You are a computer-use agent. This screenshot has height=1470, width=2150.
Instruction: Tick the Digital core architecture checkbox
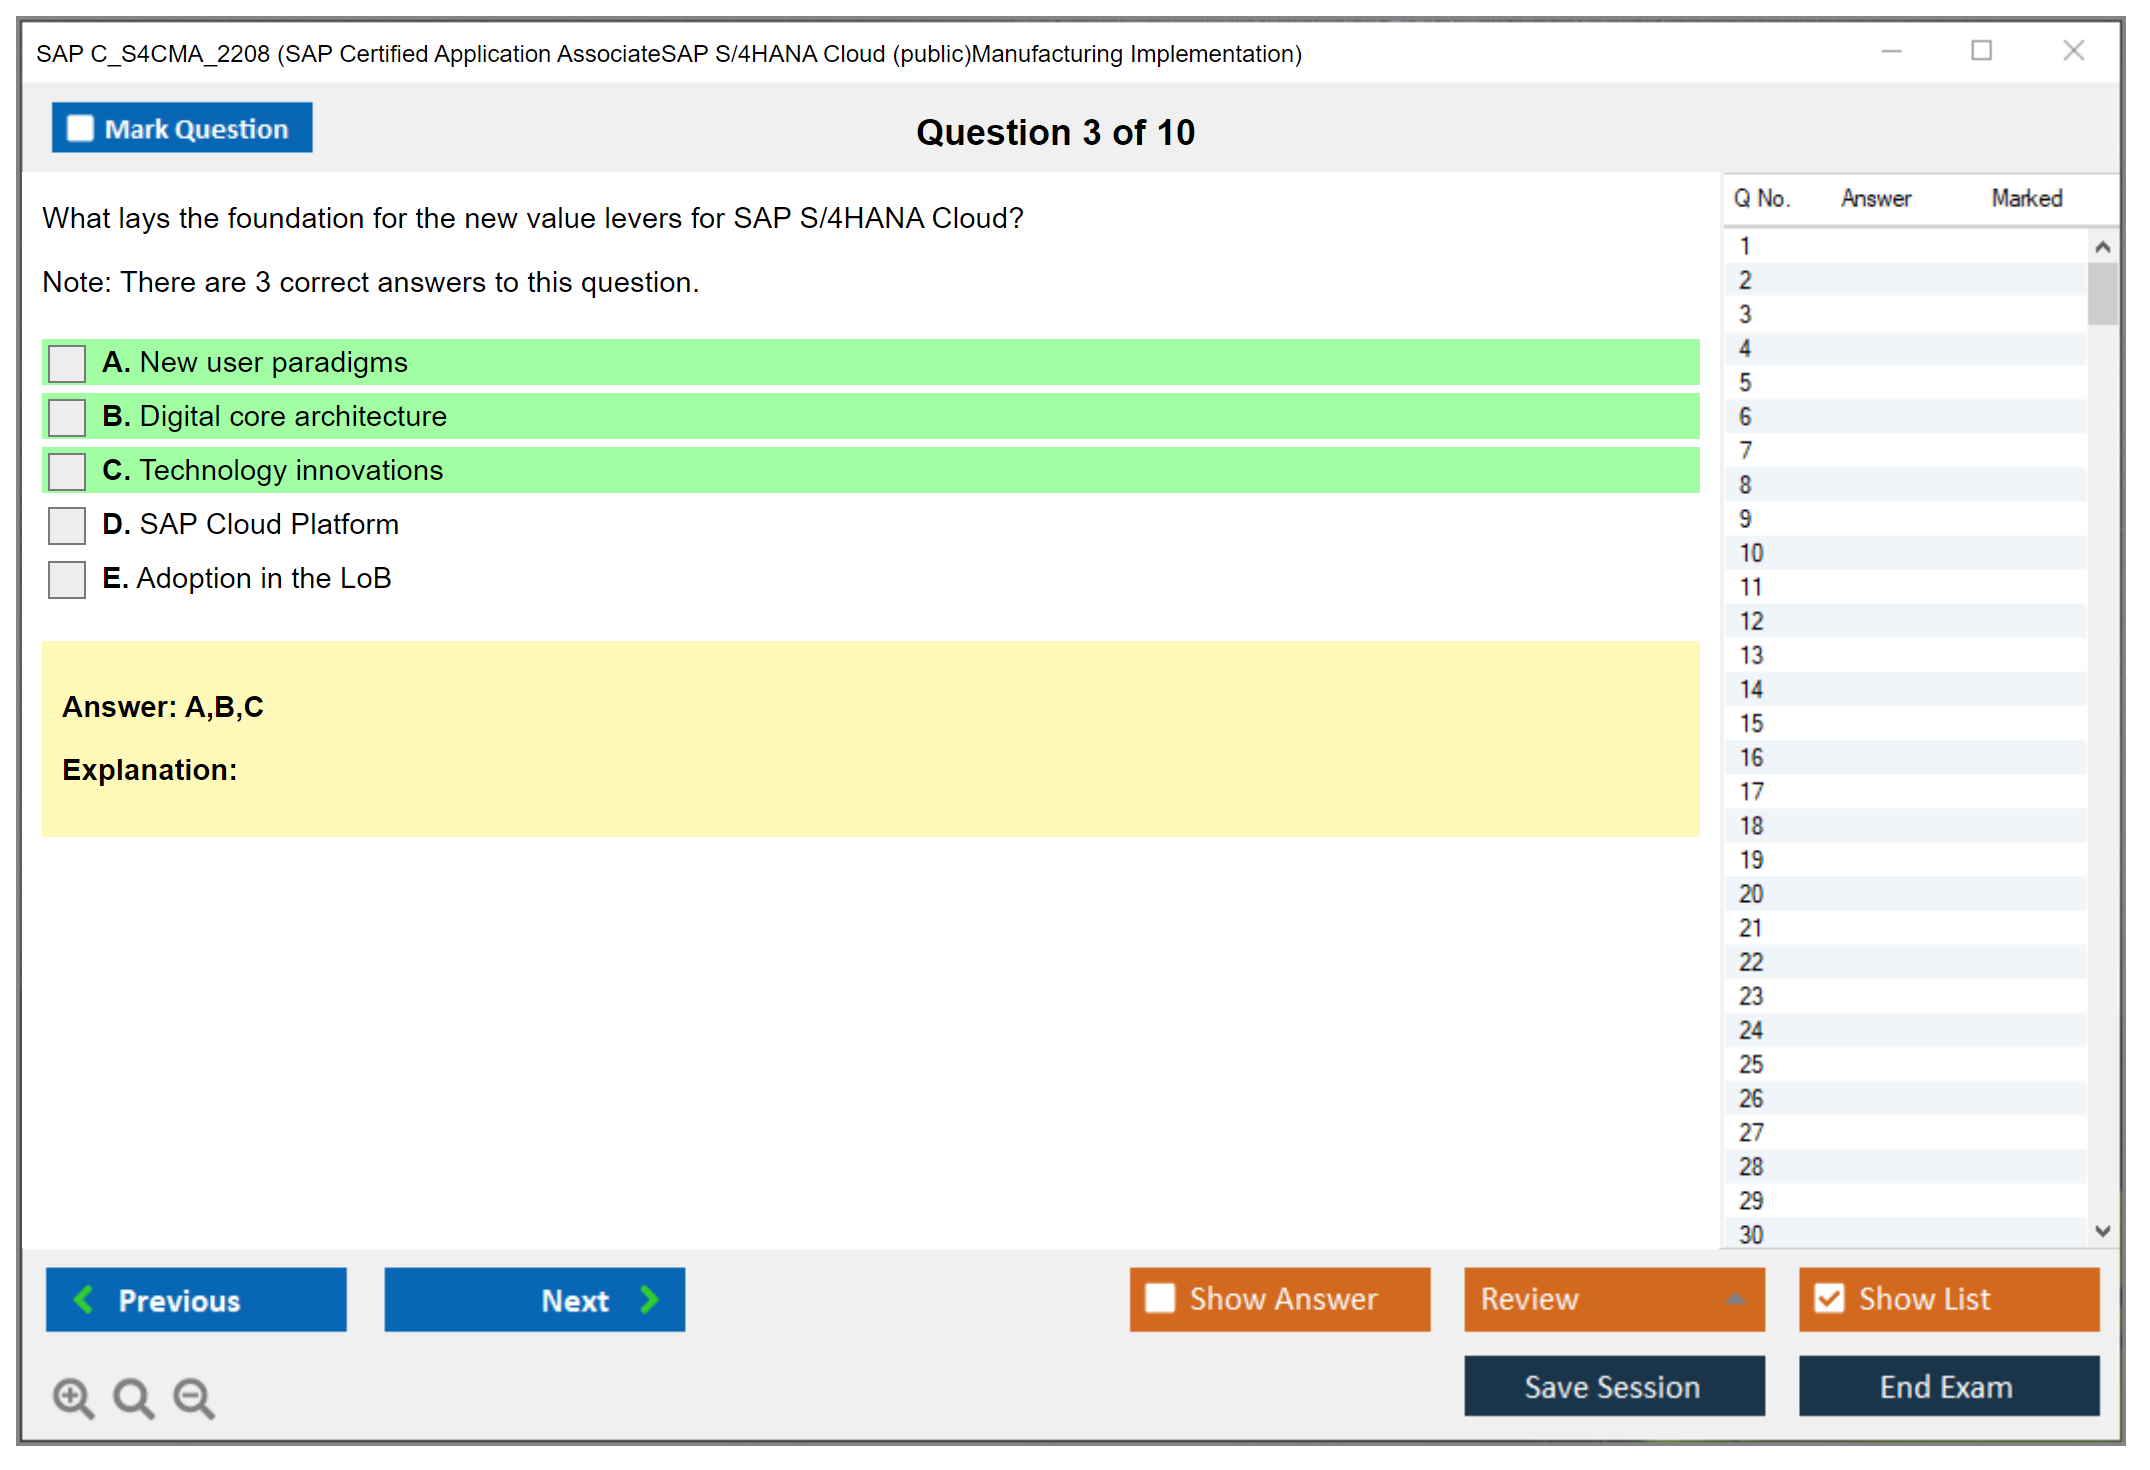67,417
